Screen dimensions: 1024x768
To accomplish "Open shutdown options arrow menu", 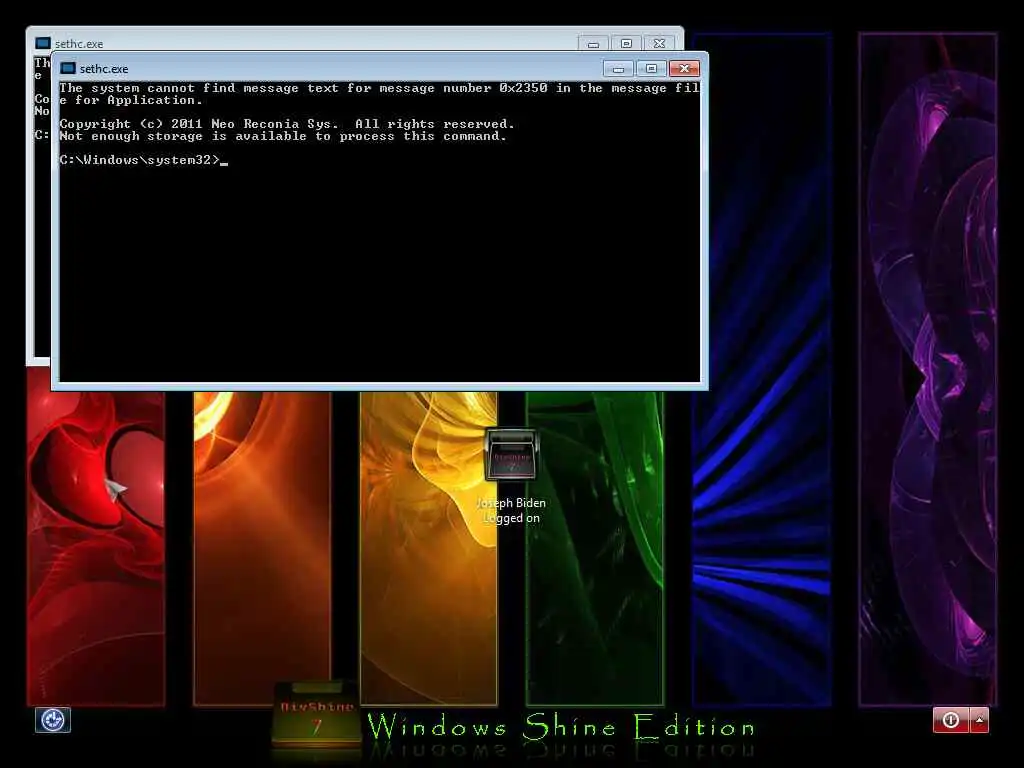I will point(980,720).
